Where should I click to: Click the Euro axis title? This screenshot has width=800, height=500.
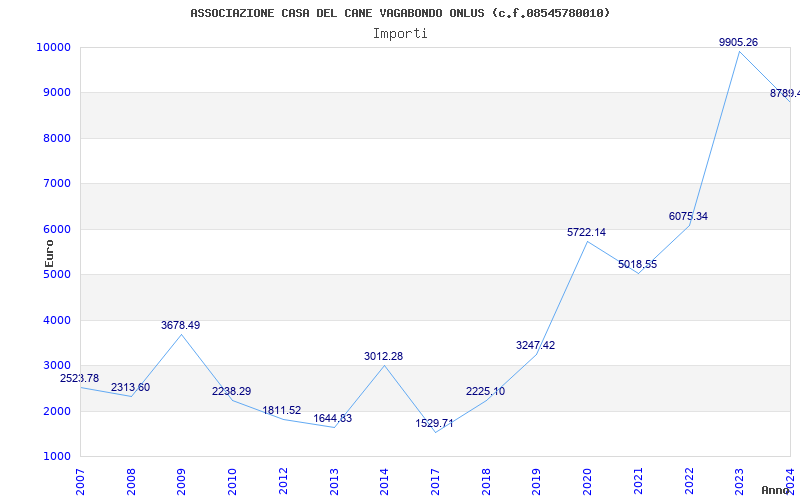tap(49, 254)
